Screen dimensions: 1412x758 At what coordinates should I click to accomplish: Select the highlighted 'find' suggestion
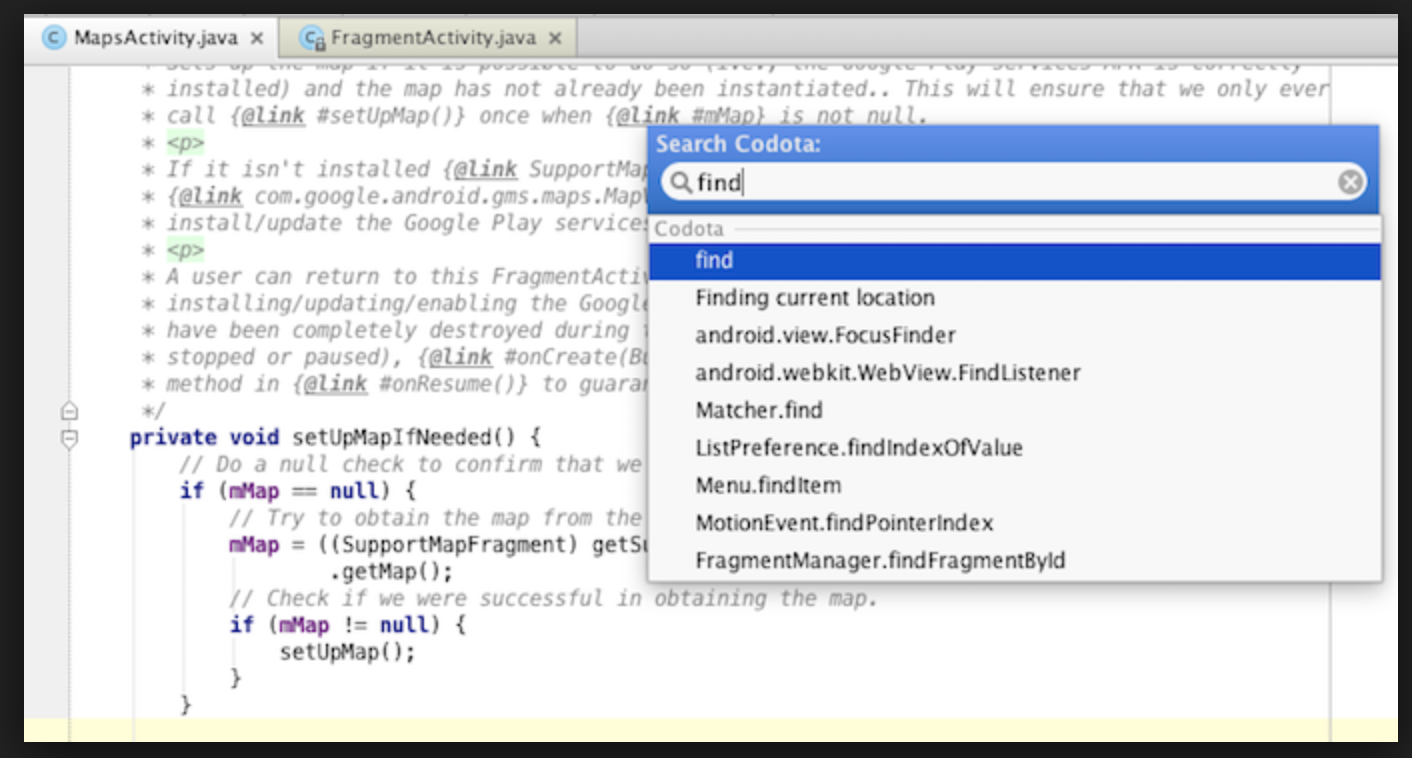click(713, 259)
